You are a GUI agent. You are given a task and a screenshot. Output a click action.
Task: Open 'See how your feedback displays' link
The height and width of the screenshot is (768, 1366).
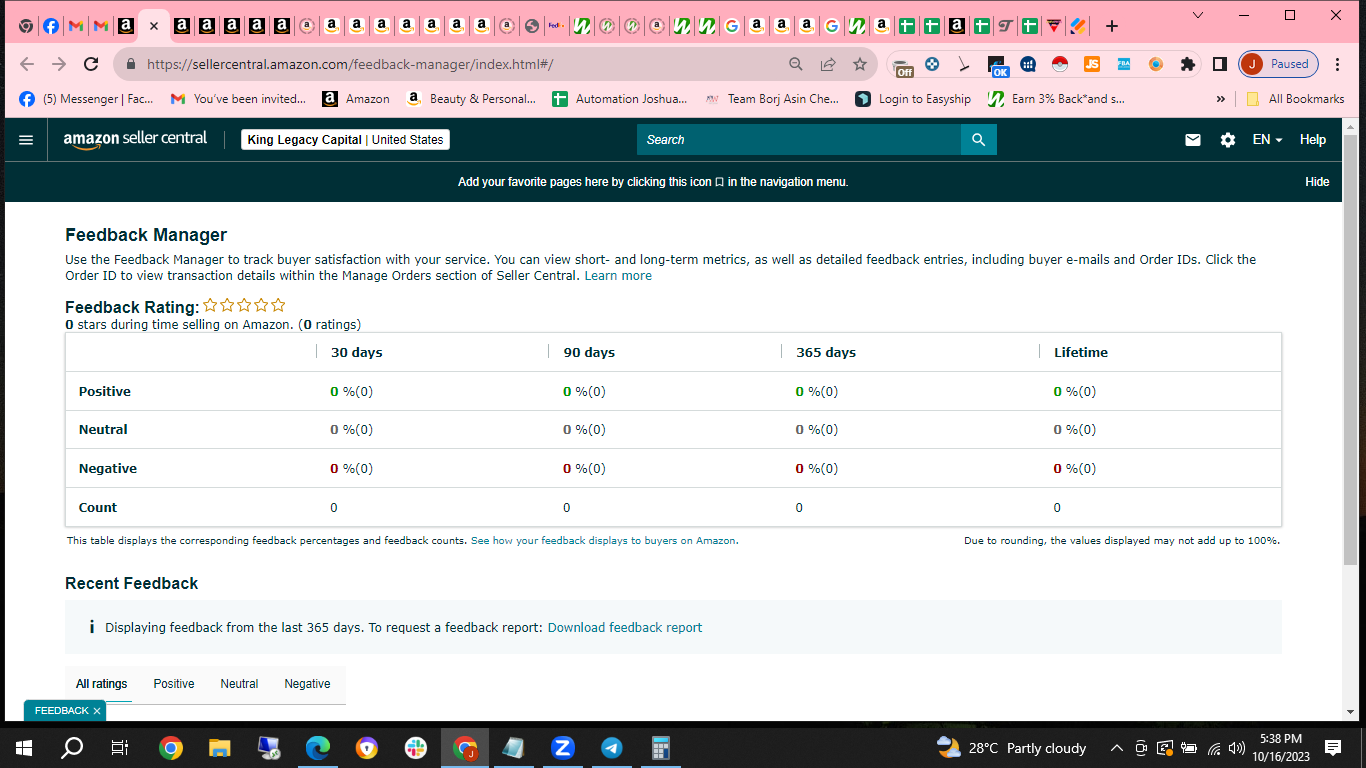(604, 541)
